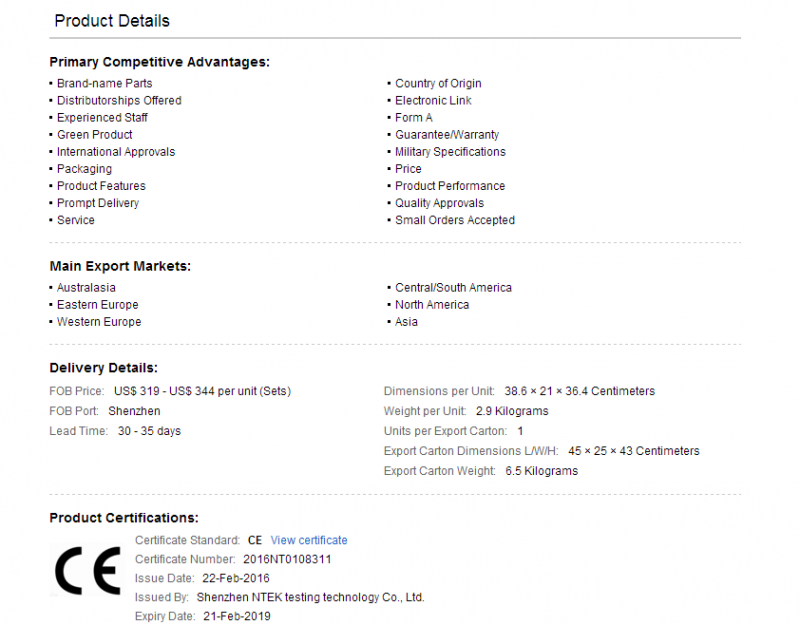The width and height of the screenshot is (800, 625).
Task: Click the Distributorships Offered list item
Action: [x=119, y=101]
